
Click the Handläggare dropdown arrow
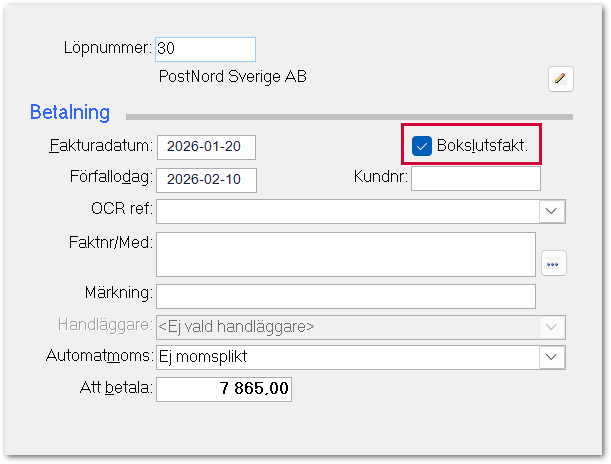pos(552,327)
